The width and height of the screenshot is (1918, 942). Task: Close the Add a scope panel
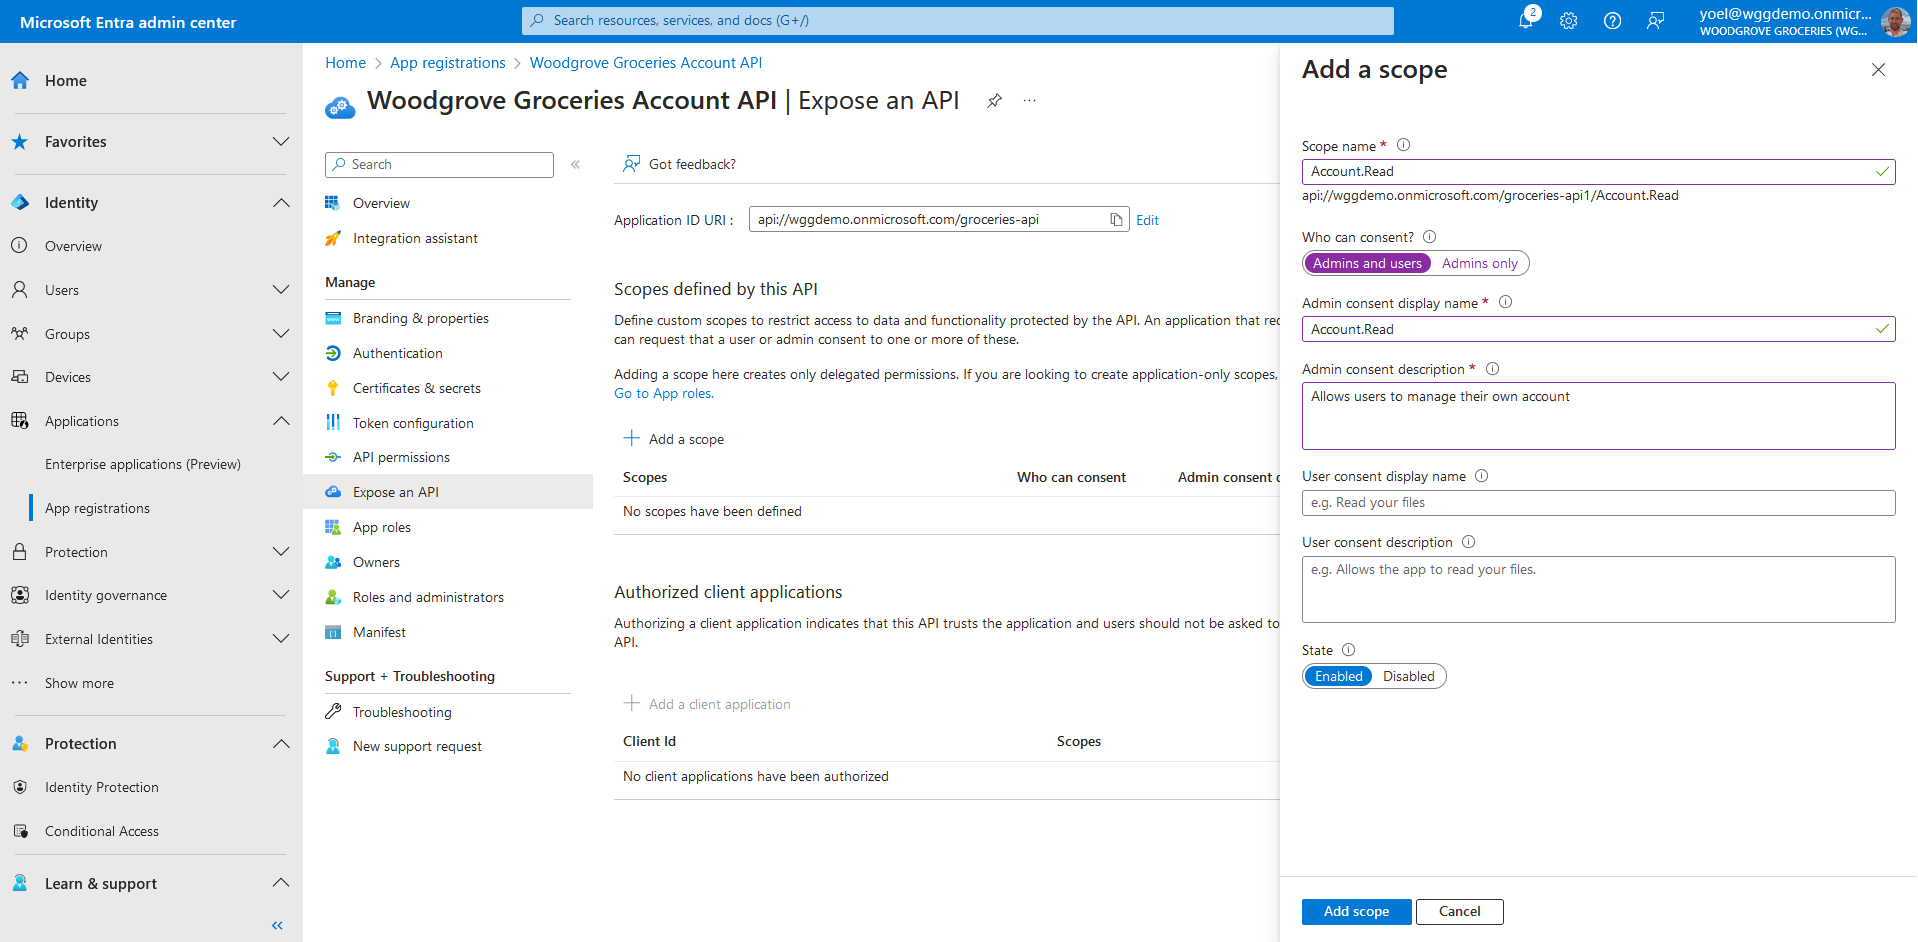coord(1878,70)
